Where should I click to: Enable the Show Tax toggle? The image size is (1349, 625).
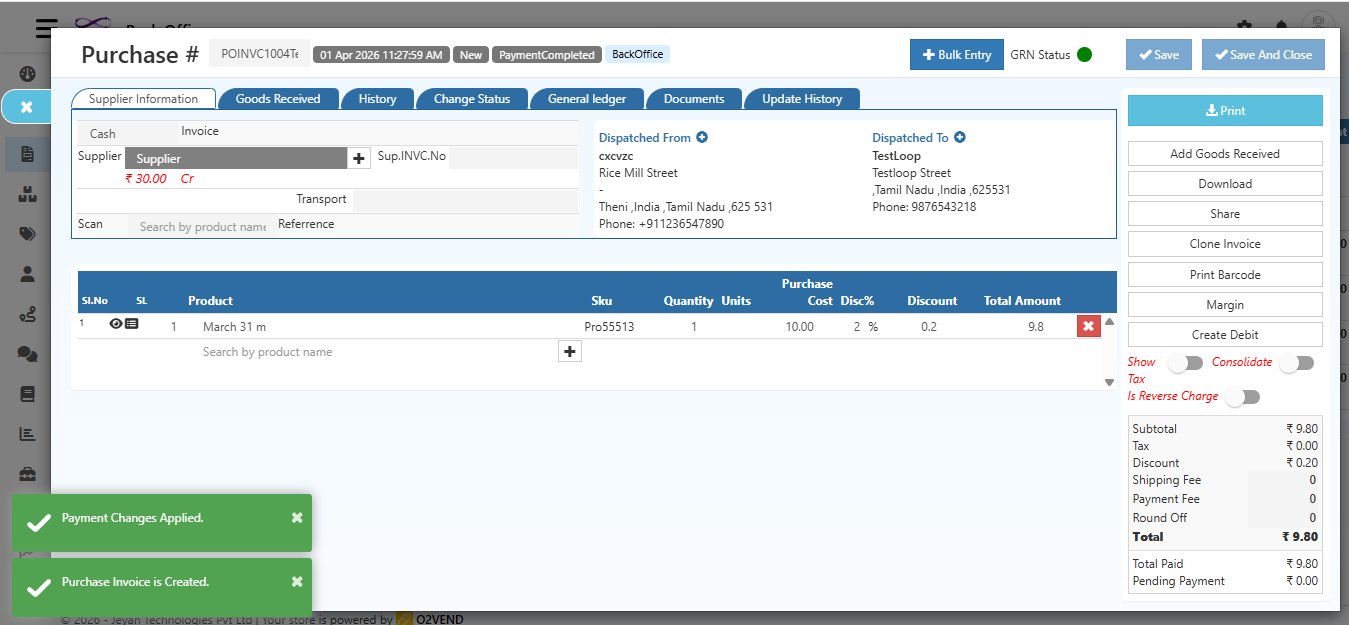pos(1185,363)
